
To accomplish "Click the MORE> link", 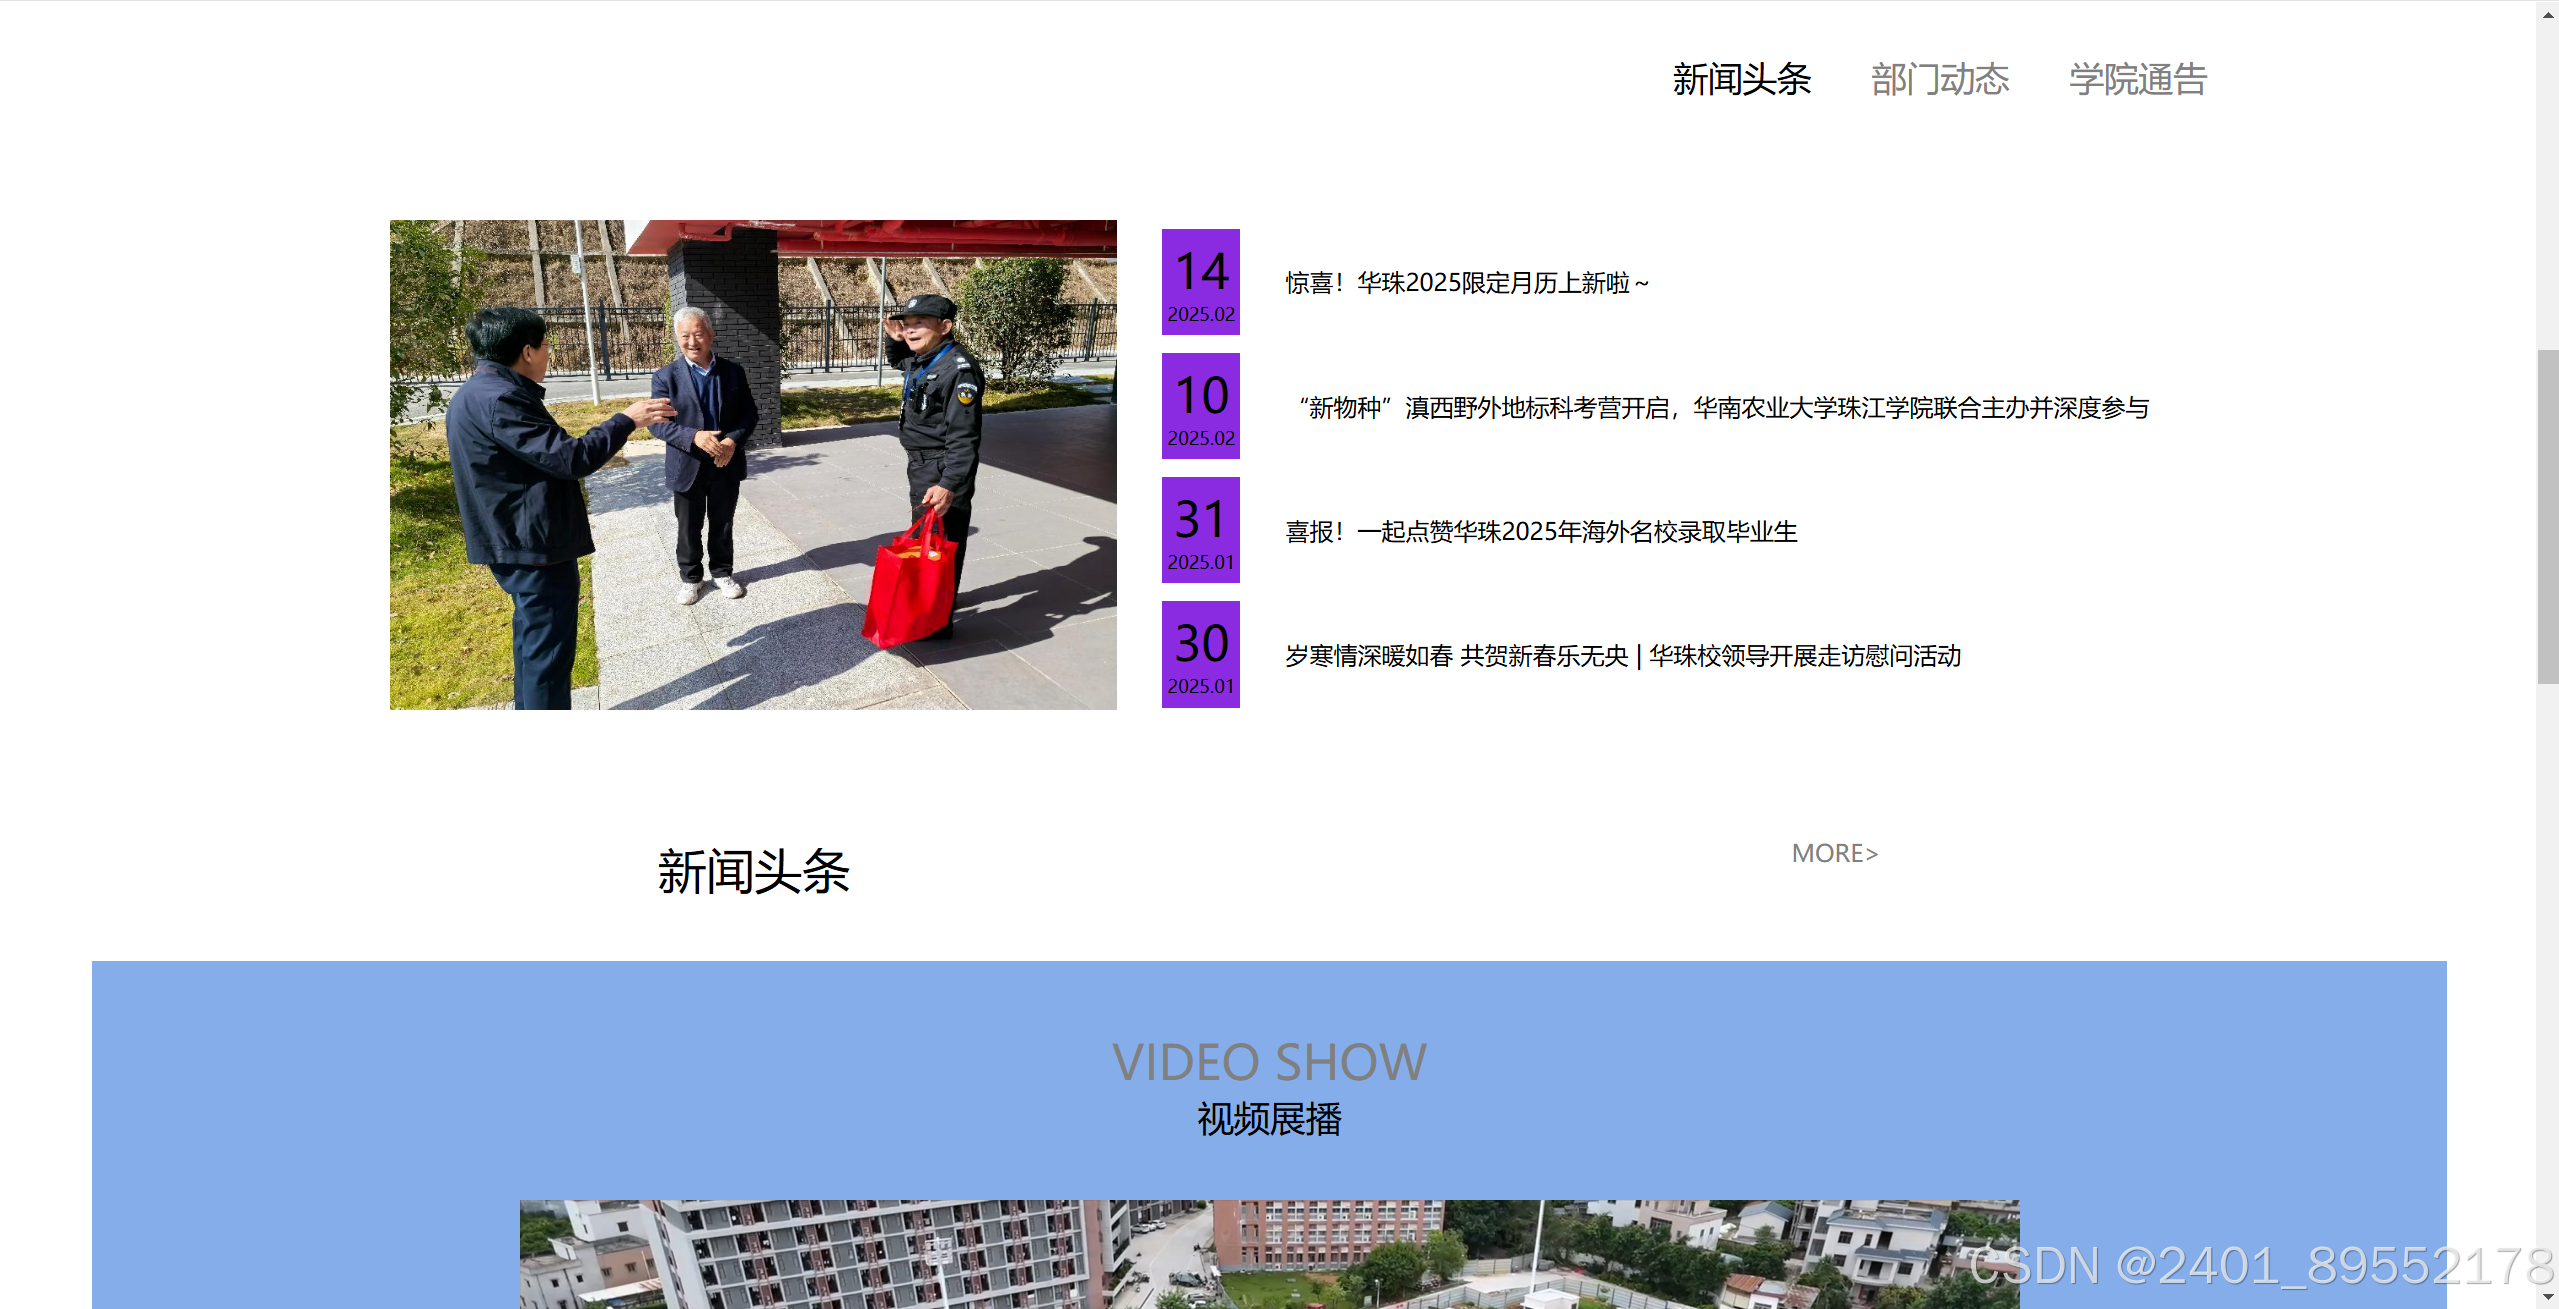I will pyautogui.click(x=1834, y=853).
